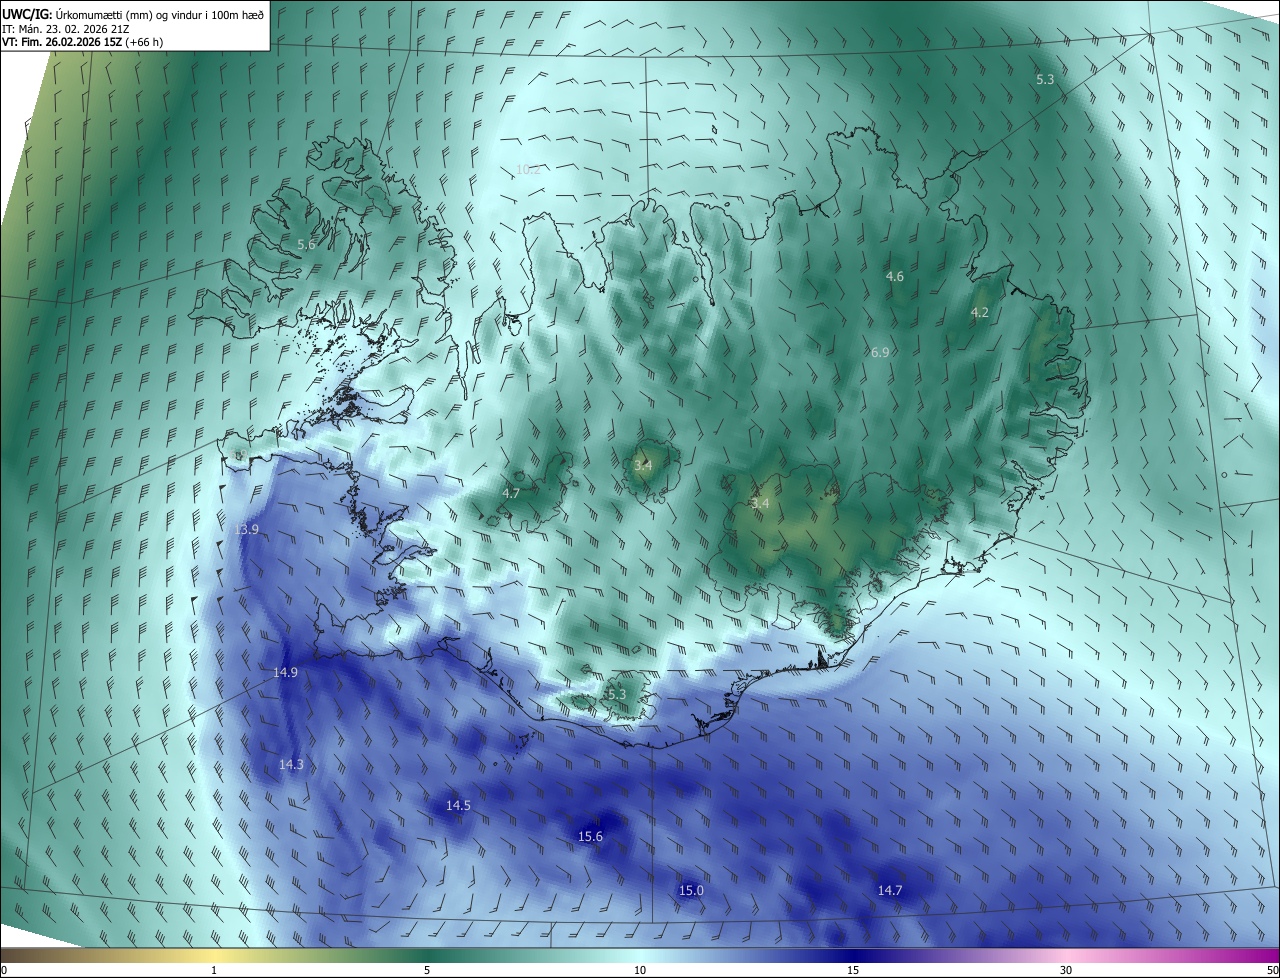This screenshot has width=1280, height=978.
Task: Click the 30 tick on the color scale
Action: click(1066, 970)
